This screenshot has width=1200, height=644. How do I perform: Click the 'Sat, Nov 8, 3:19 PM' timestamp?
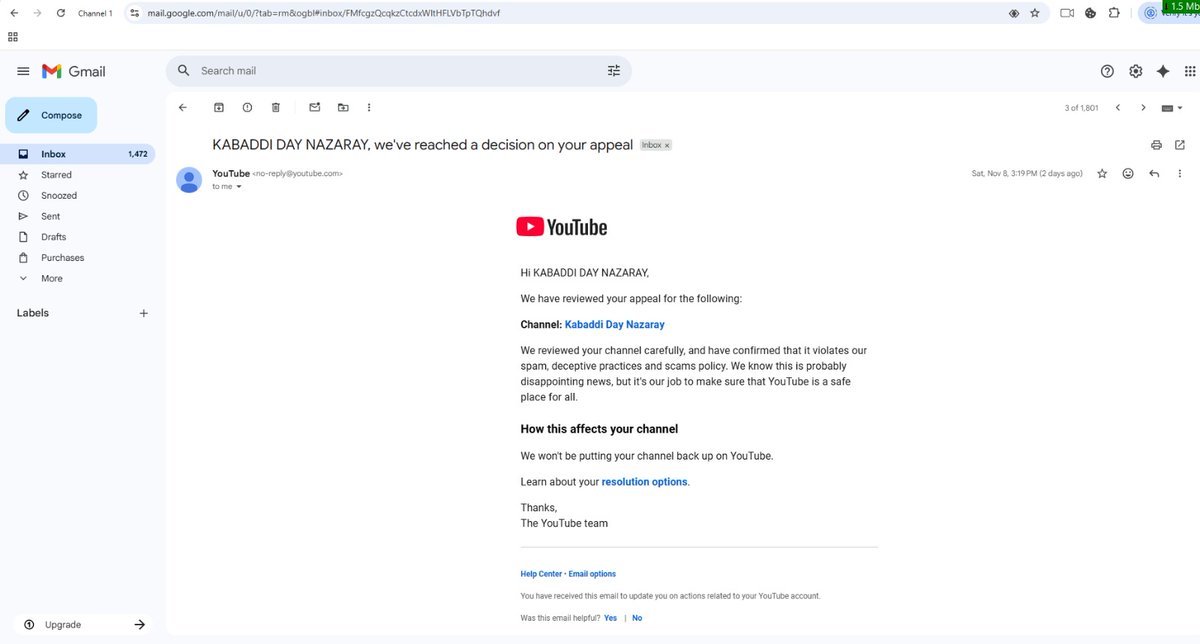(1027, 173)
